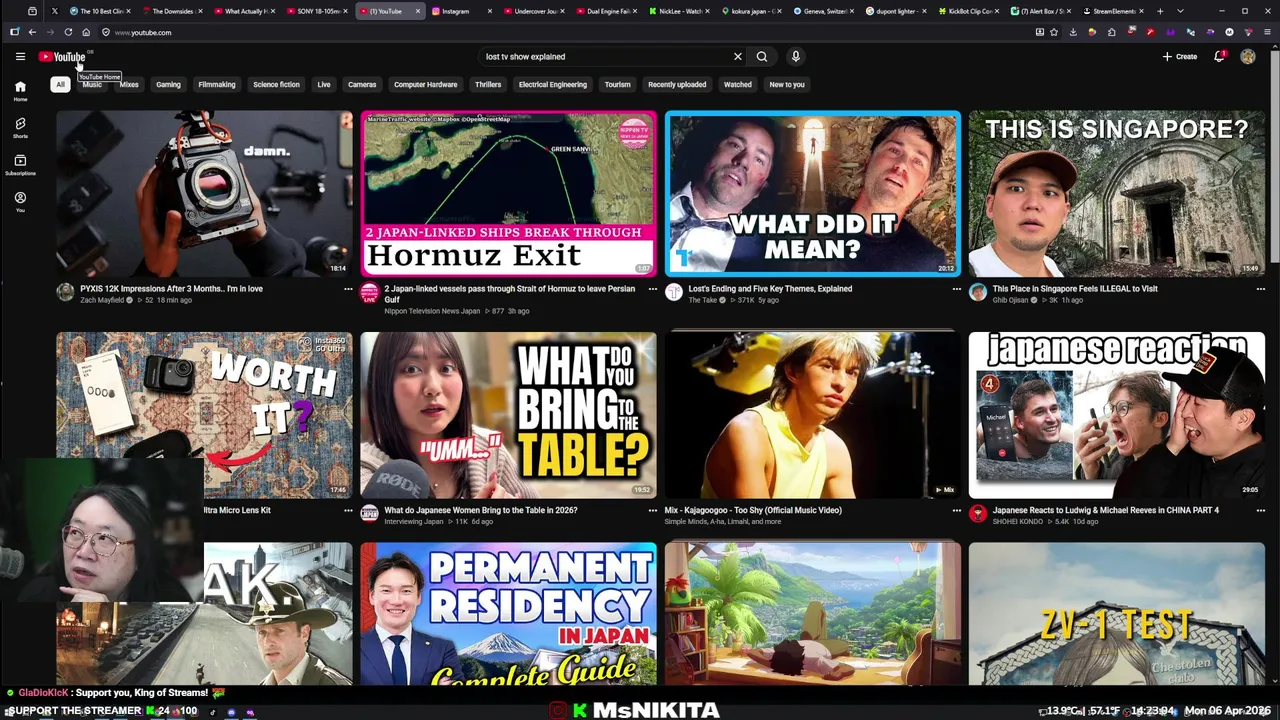
Task: Open the ZV-1 TEST thumbnail
Action: 1116,614
